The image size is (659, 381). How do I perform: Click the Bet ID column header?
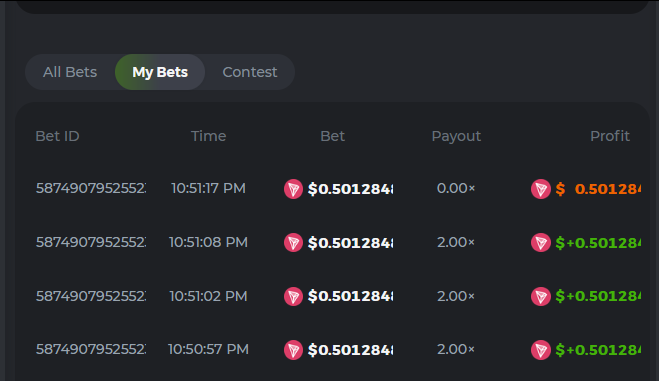click(58, 136)
